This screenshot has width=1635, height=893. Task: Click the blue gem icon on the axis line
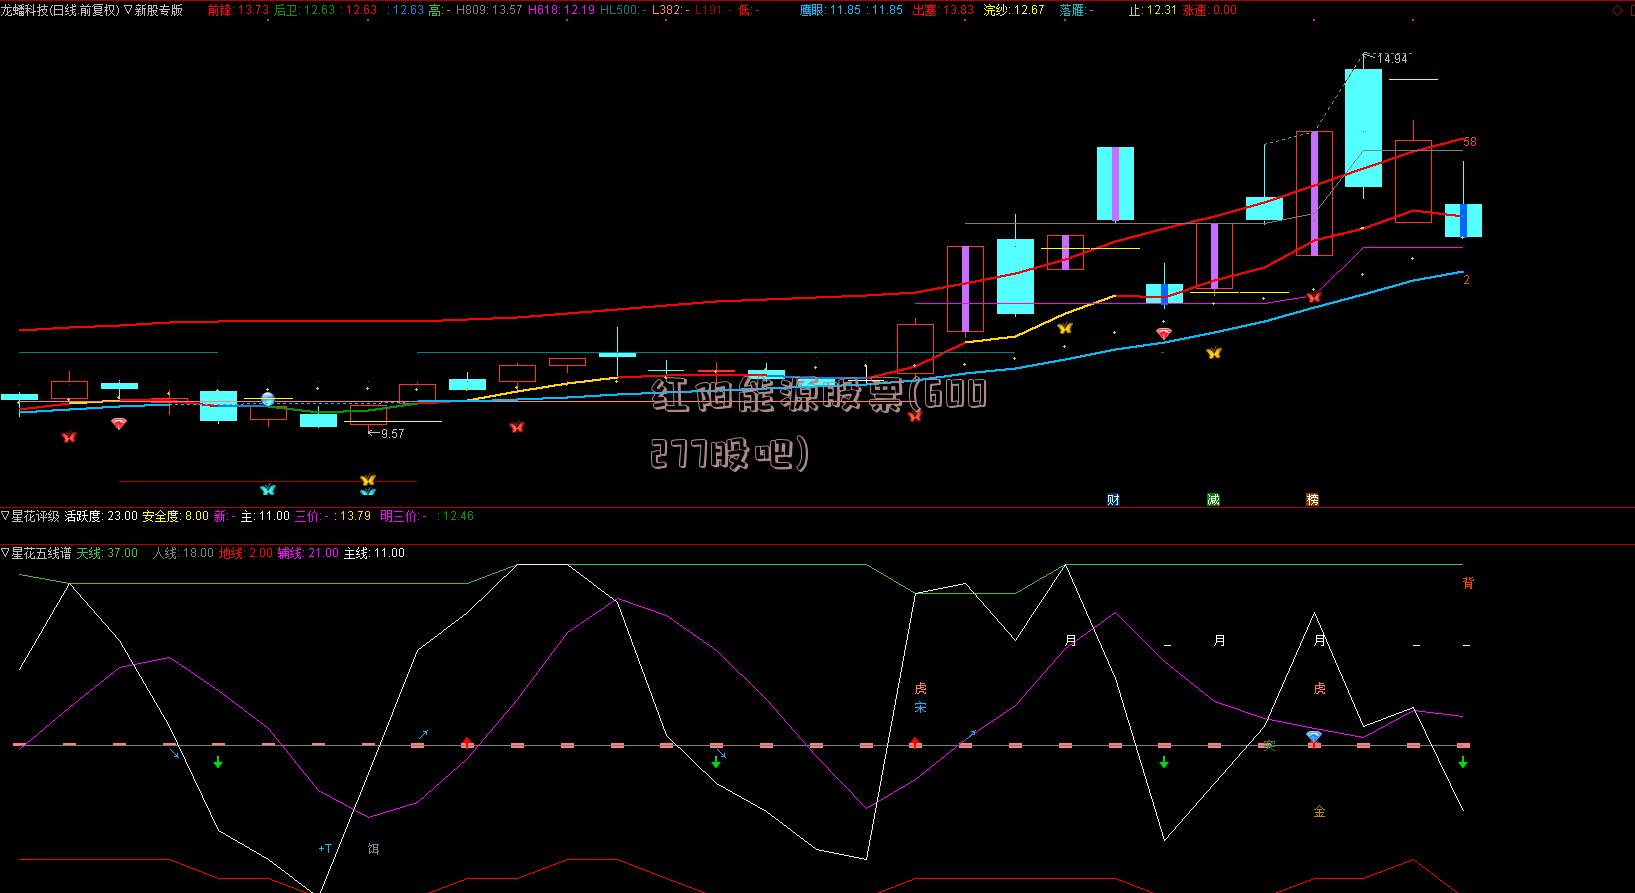pyautogui.click(x=1313, y=736)
